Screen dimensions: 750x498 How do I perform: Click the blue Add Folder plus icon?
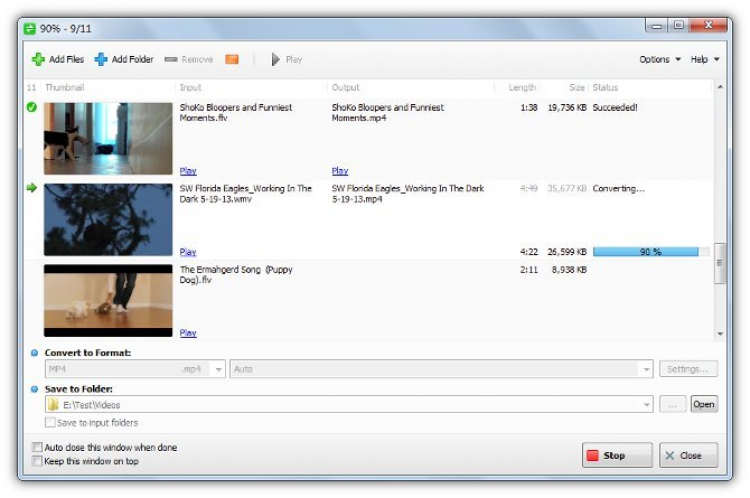[101, 59]
